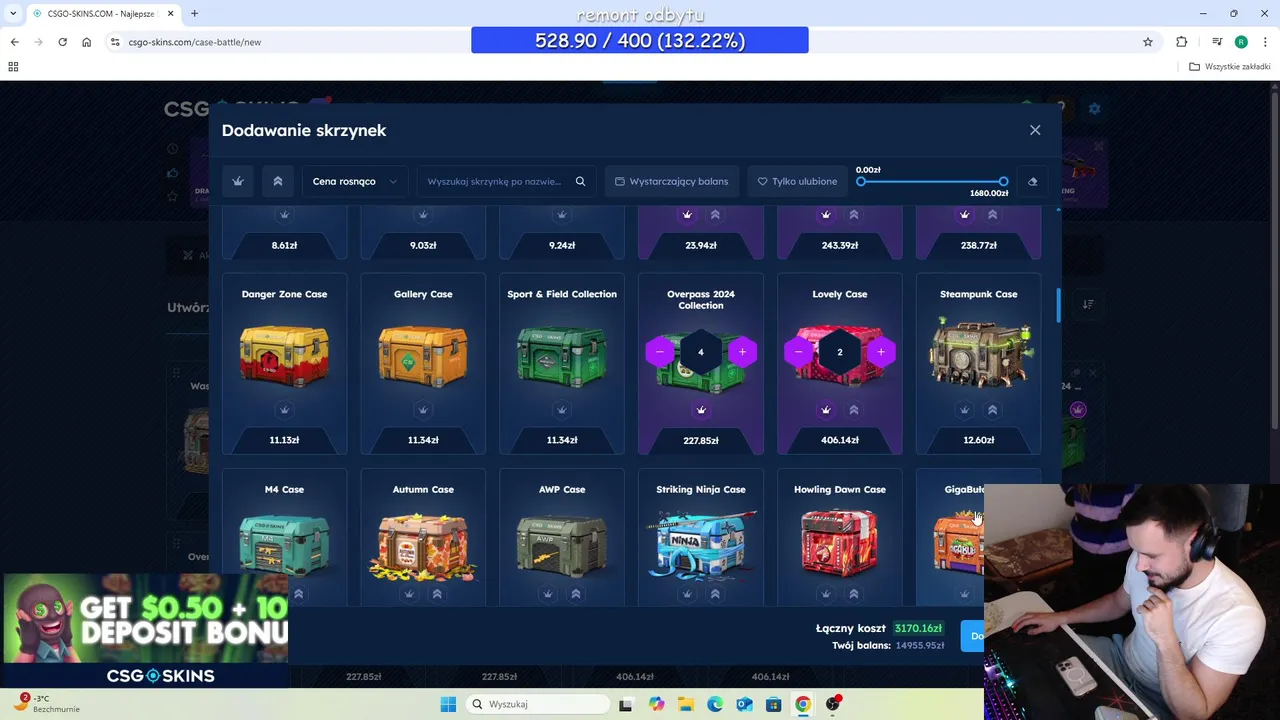Viewport: 1280px width, 720px height.
Task: Click the Twój balans 14955.95zł text
Action: tap(888, 646)
